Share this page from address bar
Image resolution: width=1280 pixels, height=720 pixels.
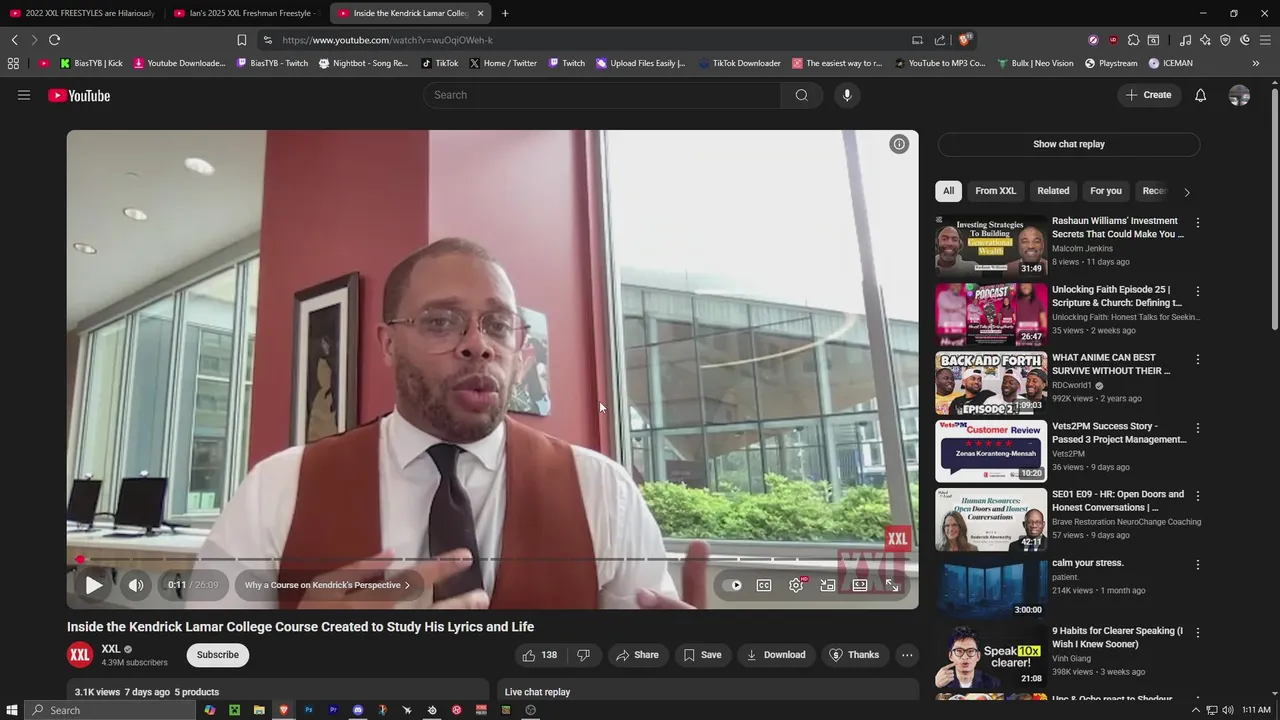coord(940,40)
